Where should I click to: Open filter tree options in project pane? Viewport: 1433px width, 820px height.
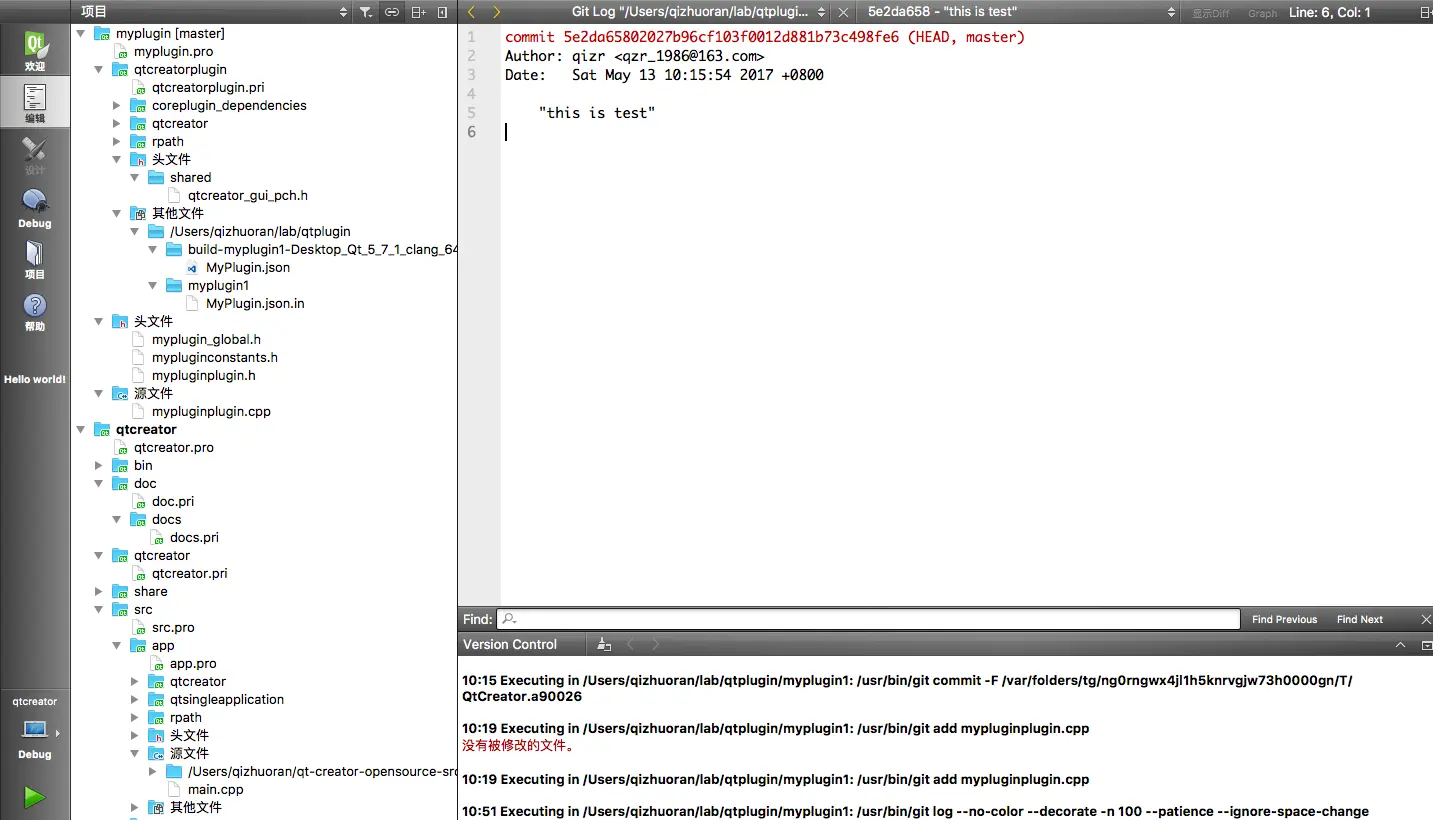[366, 12]
